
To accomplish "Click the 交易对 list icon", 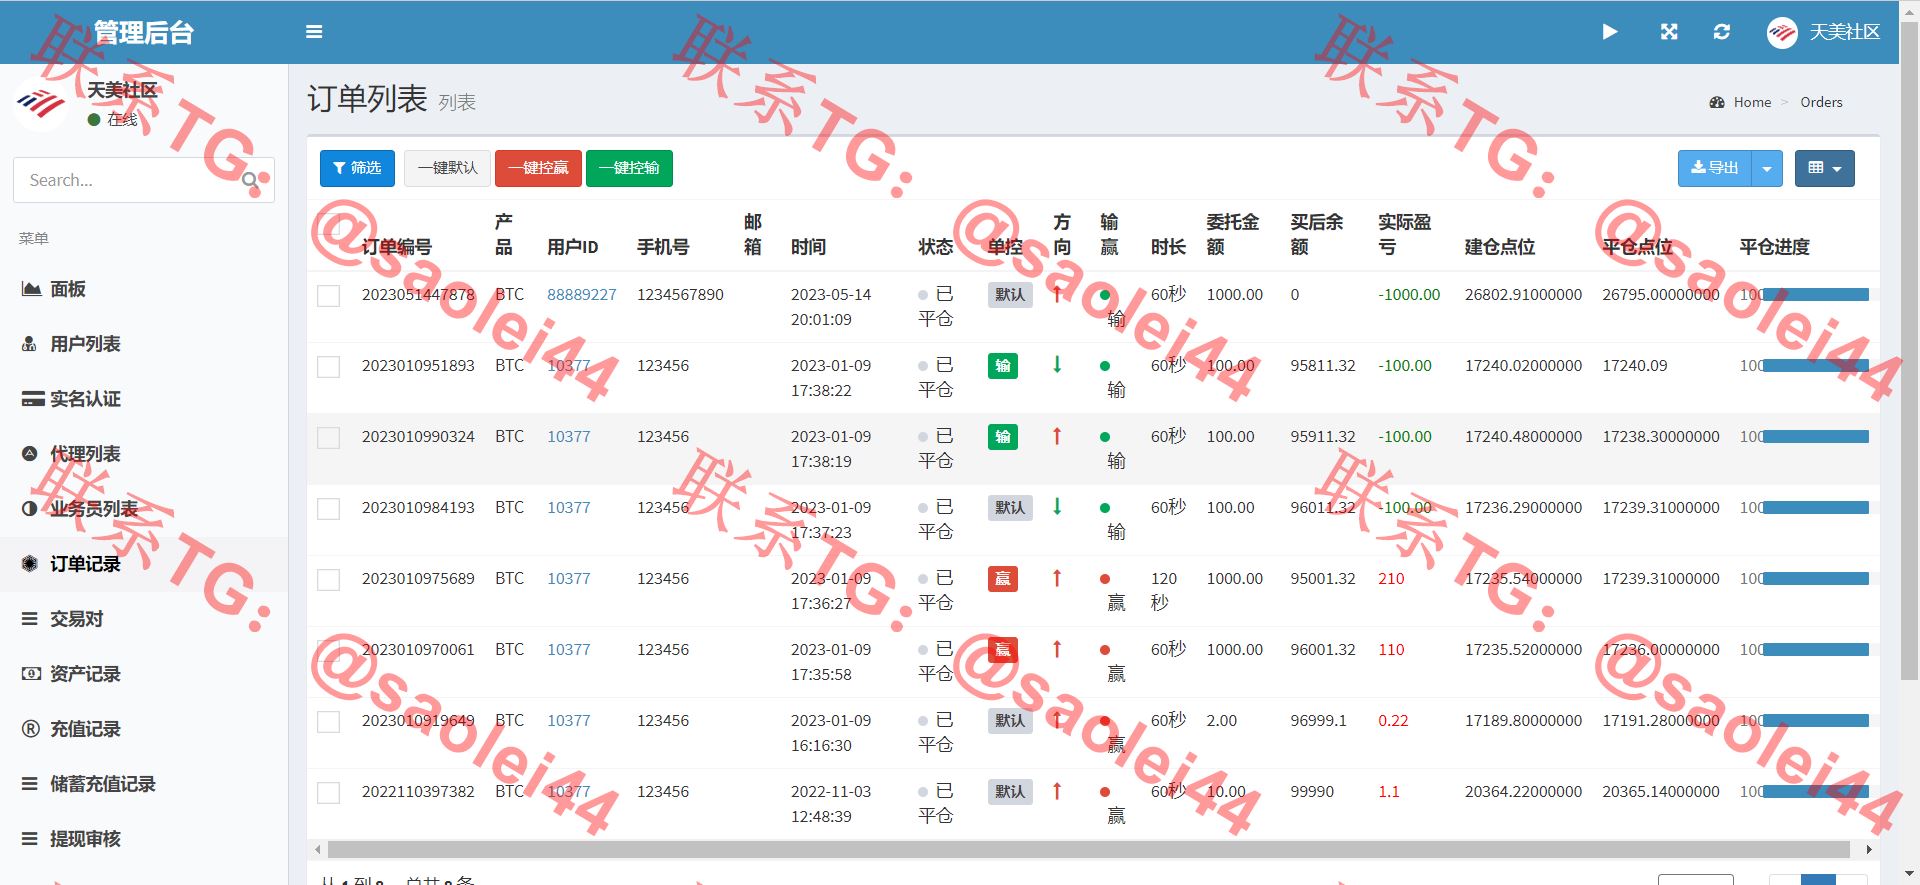I will (x=30, y=619).
